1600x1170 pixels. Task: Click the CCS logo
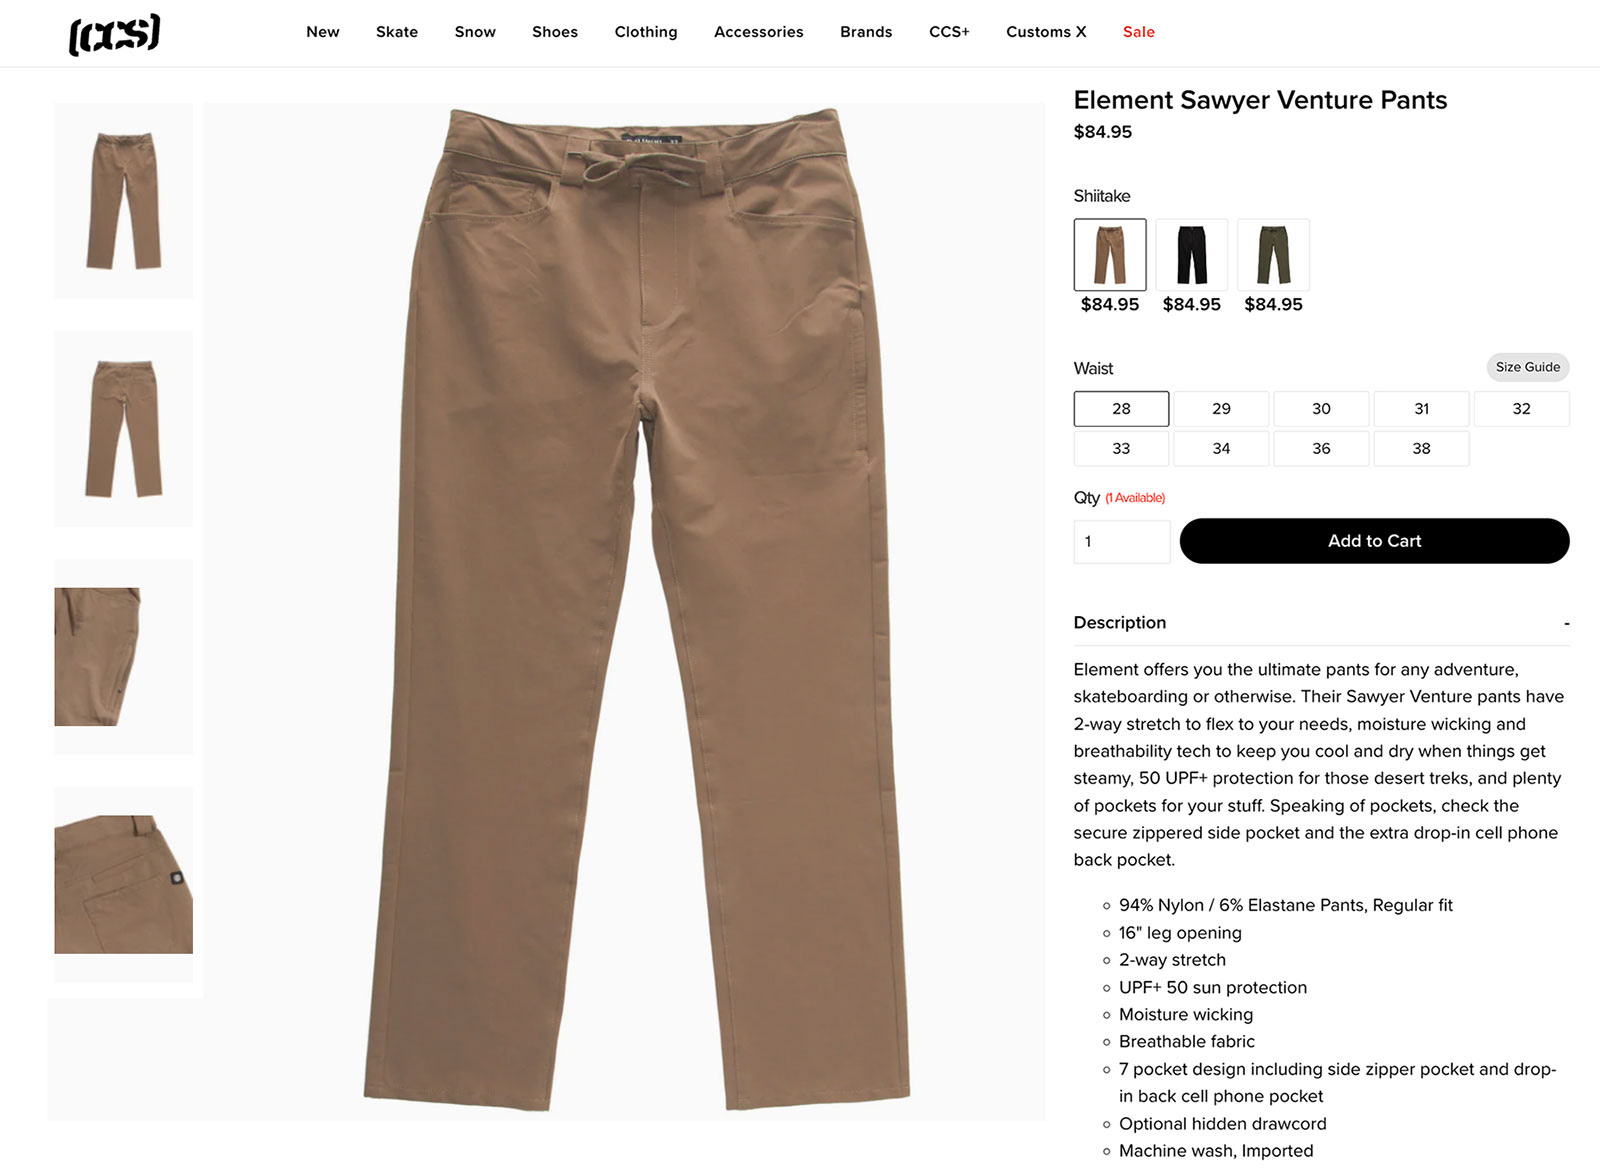pyautogui.click(x=114, y=34)
